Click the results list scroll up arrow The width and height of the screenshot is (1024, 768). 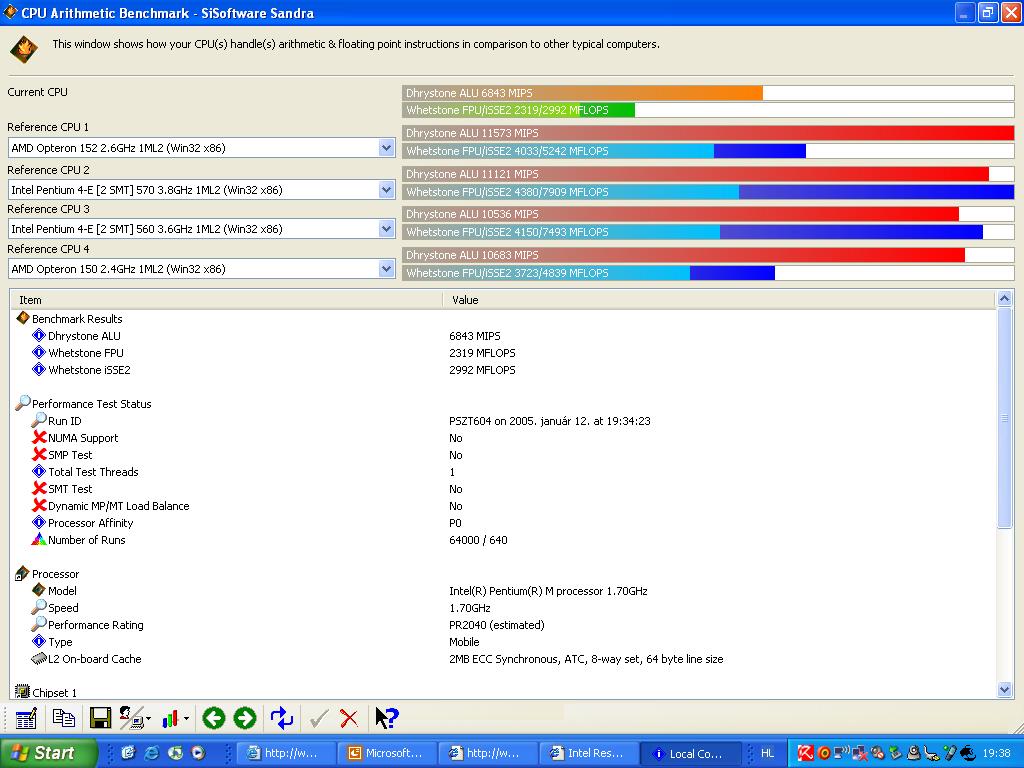pyautogui.click(x=1004, y=298)
